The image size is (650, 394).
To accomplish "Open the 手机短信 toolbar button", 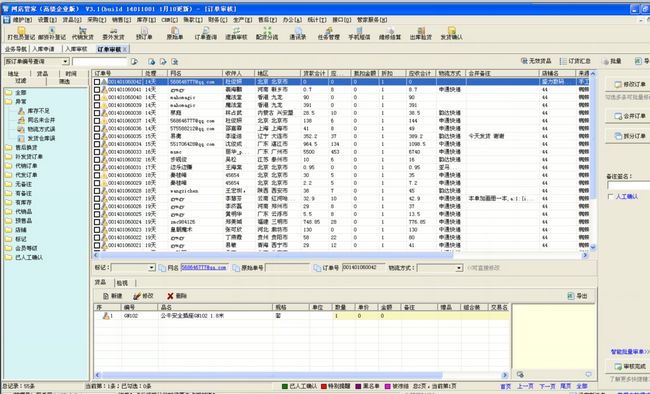I will click(x=359, y=33).
